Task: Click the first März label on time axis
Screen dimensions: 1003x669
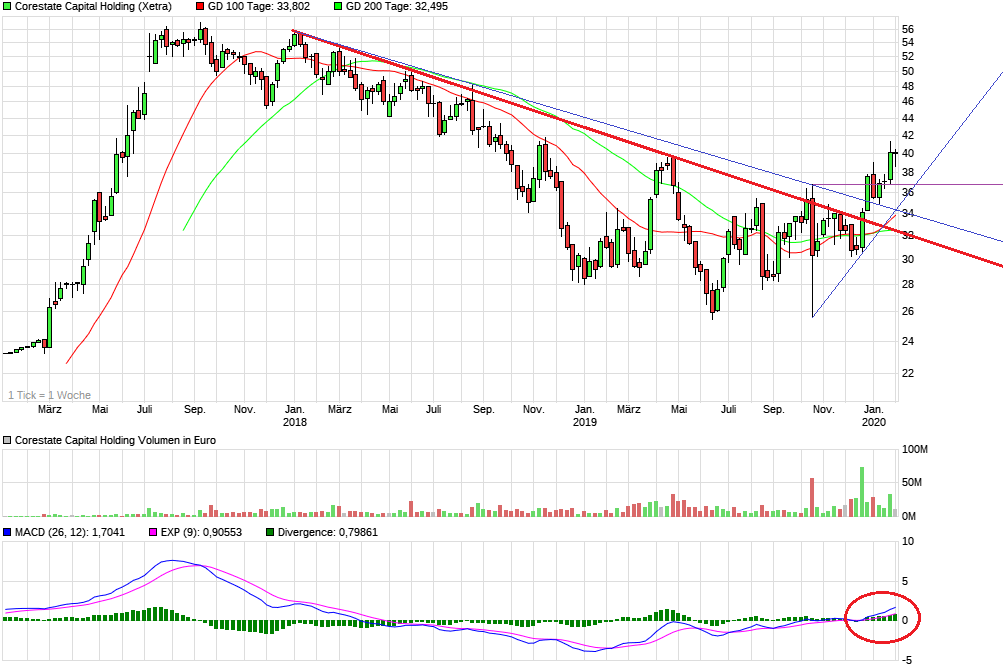Action: click(49, 409)
